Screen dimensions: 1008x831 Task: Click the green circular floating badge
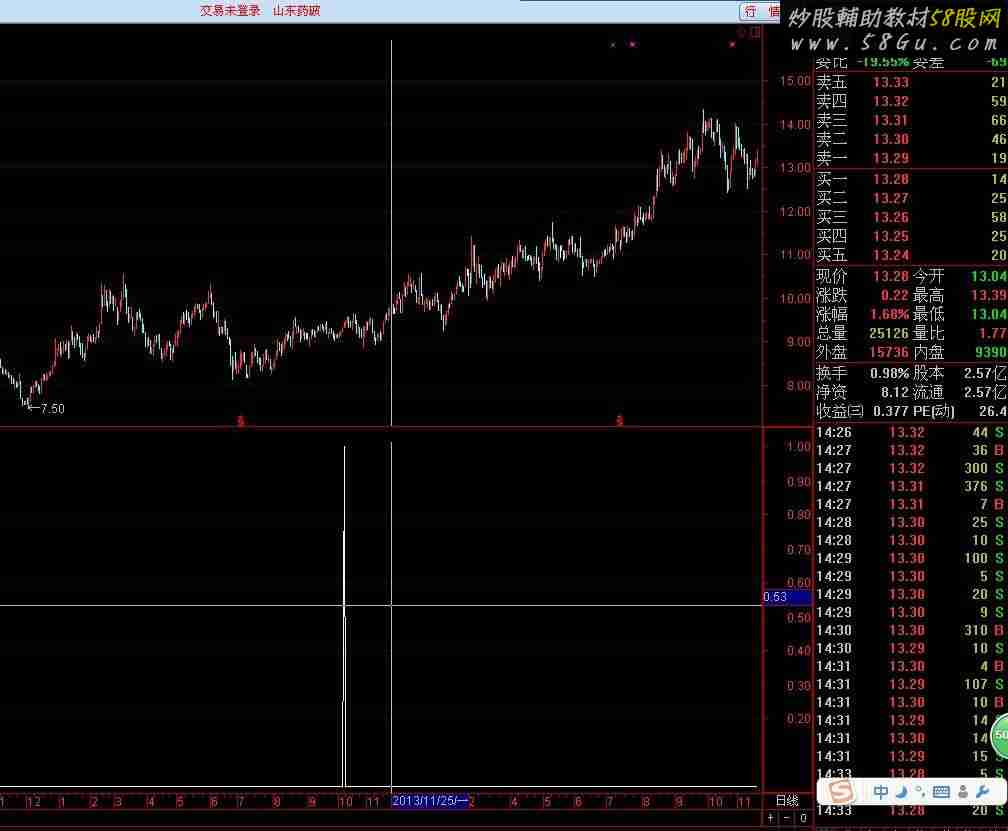click(999, 737)
